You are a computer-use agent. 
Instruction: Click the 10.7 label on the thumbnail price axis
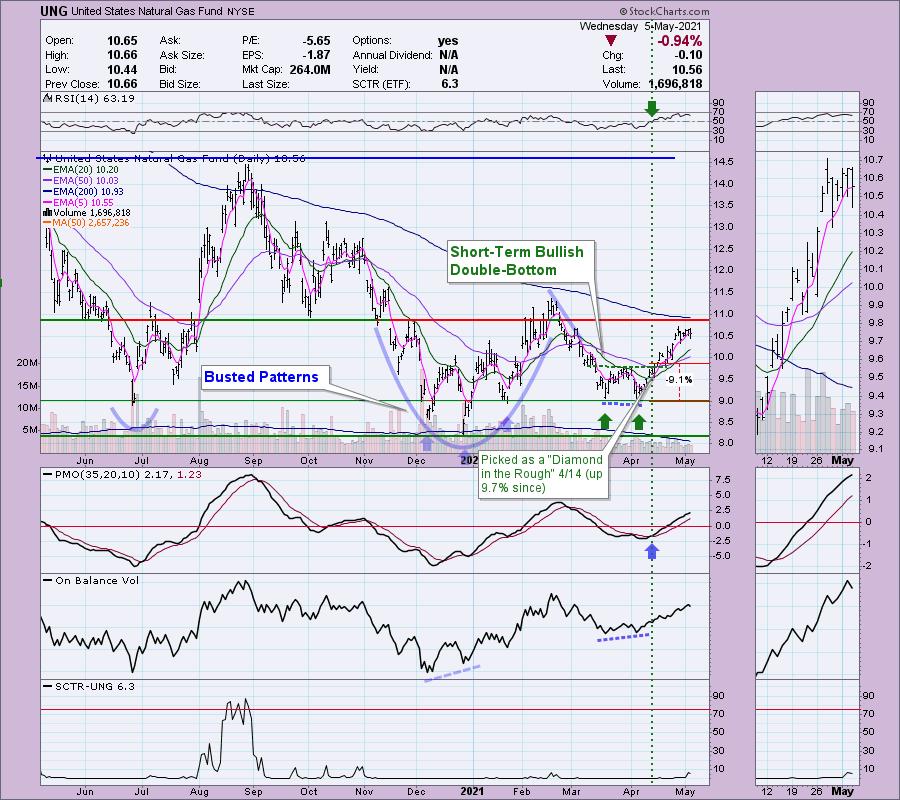[x=872, y=159]
